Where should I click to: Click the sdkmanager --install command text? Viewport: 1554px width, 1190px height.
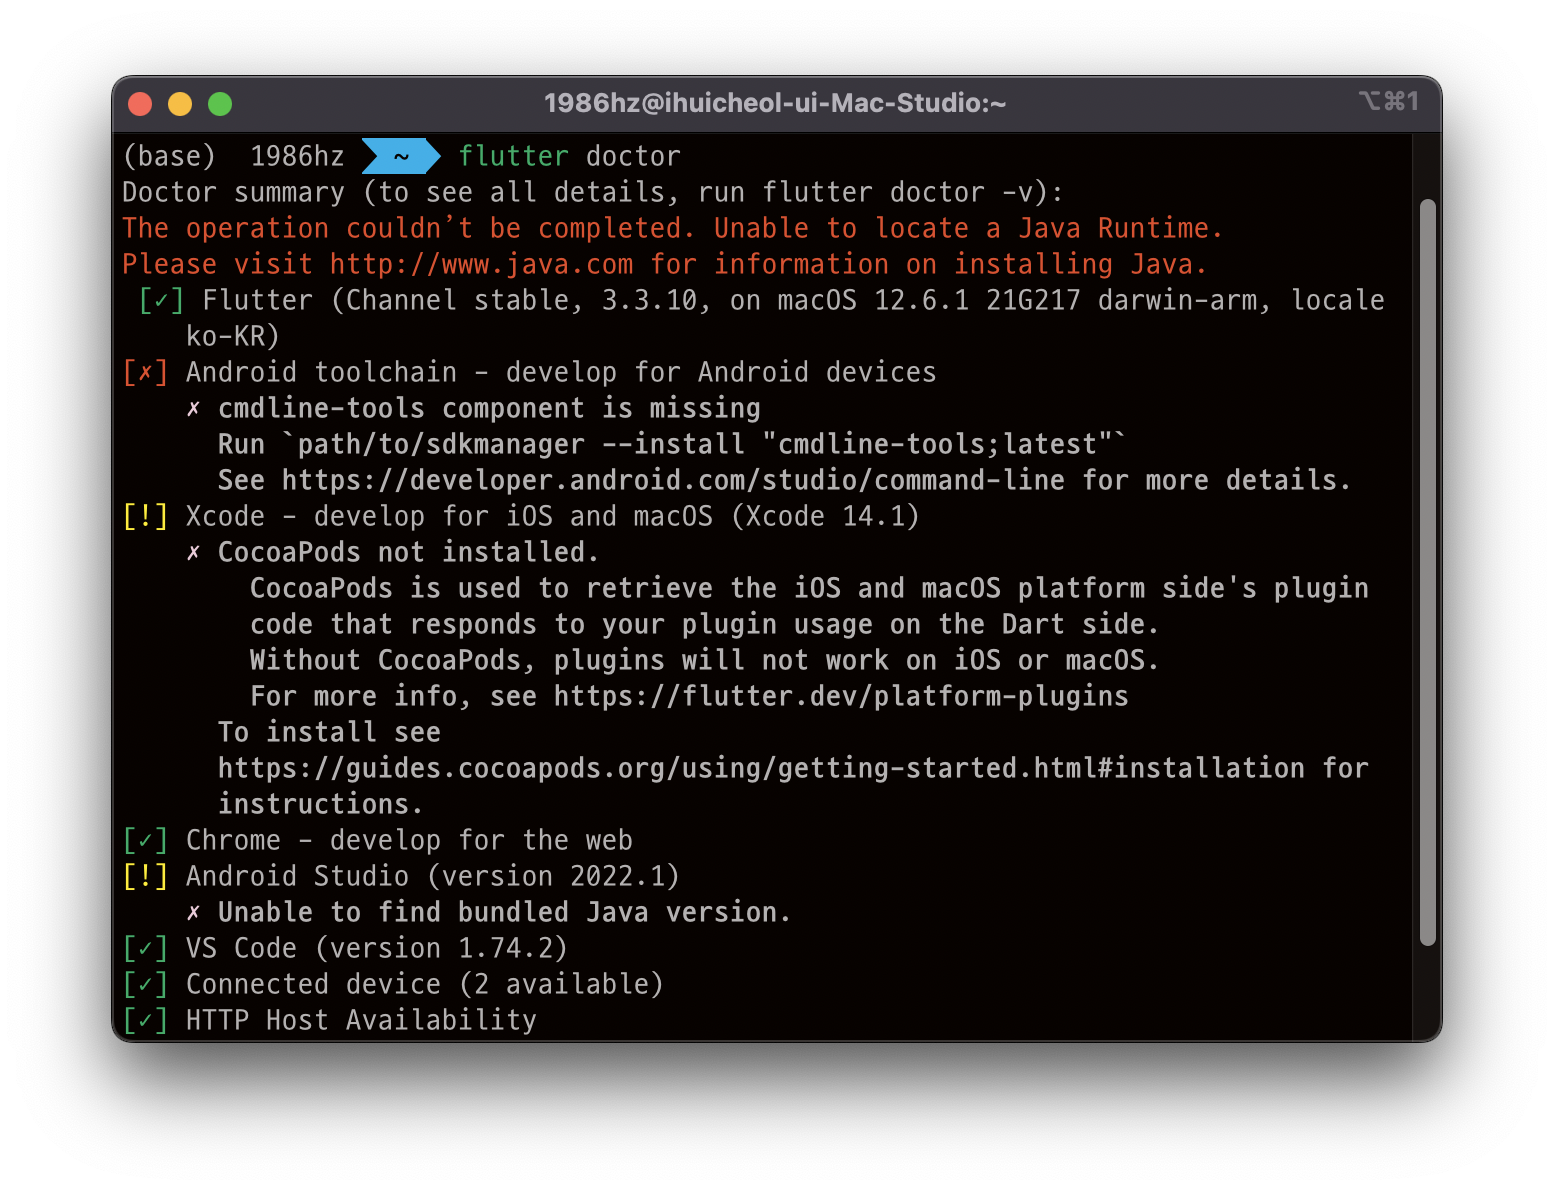[705, 444]
